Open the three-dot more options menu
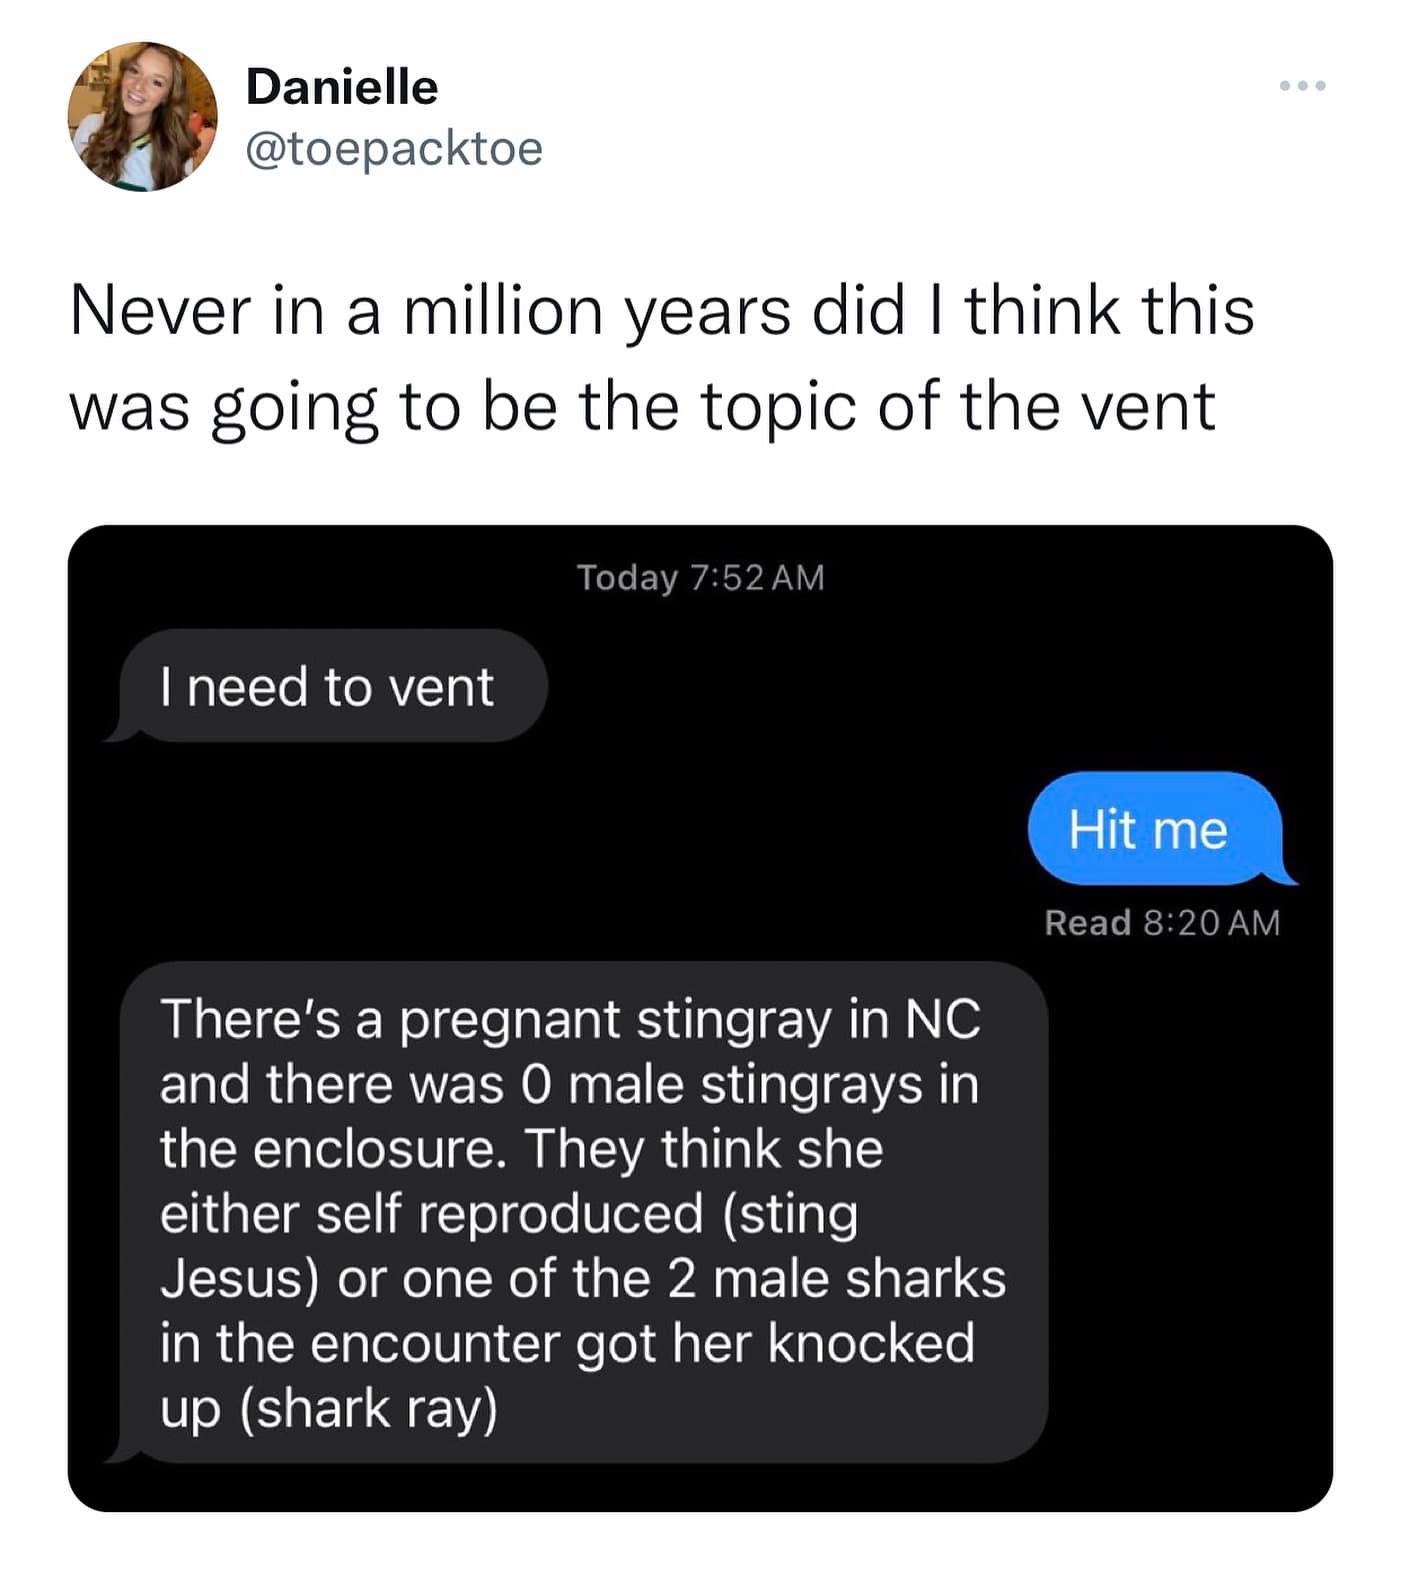1401x1581 pixels. coord(1302,86)
